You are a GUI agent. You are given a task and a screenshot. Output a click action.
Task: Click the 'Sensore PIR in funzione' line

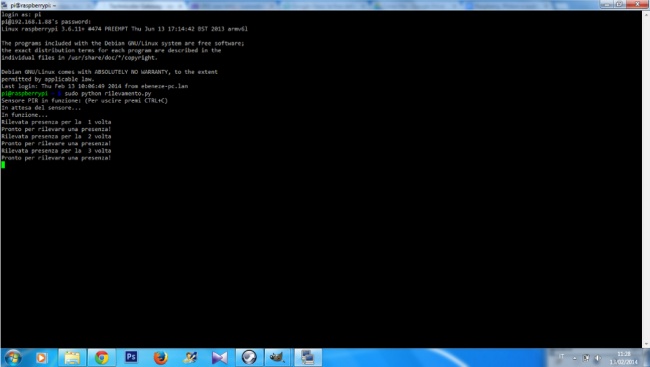[x=85, y=100]
